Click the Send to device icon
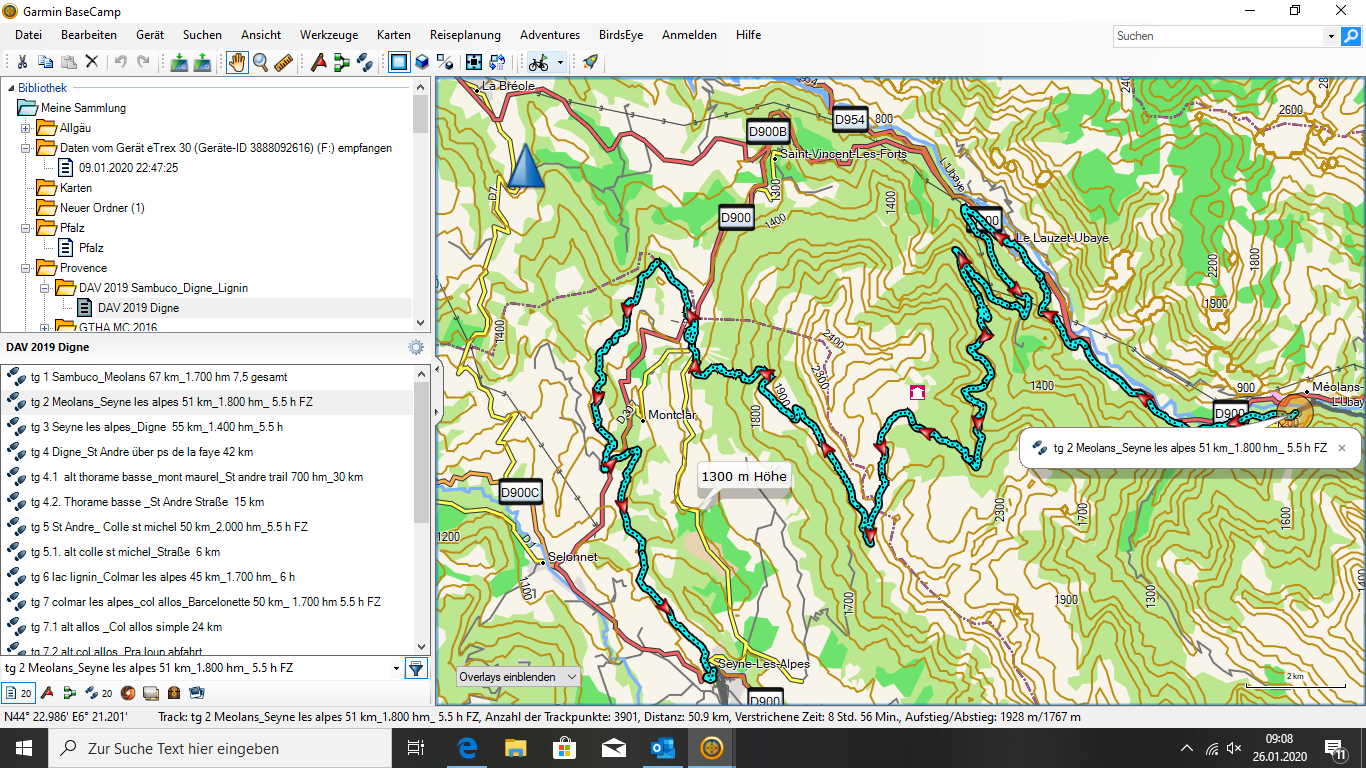 click(179, 62)
